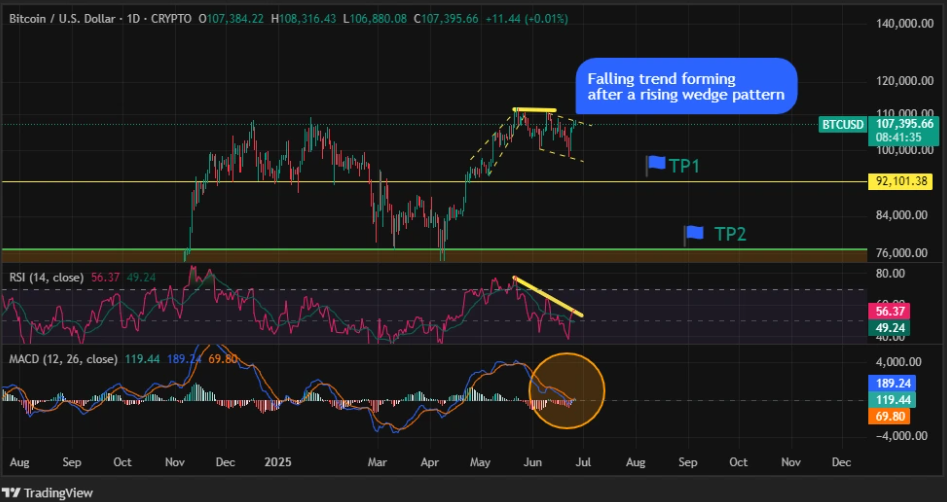The height and width of the screenshot is (502, 947).
Task: Click the Aug label at time axis start
Action: (20, 463)
